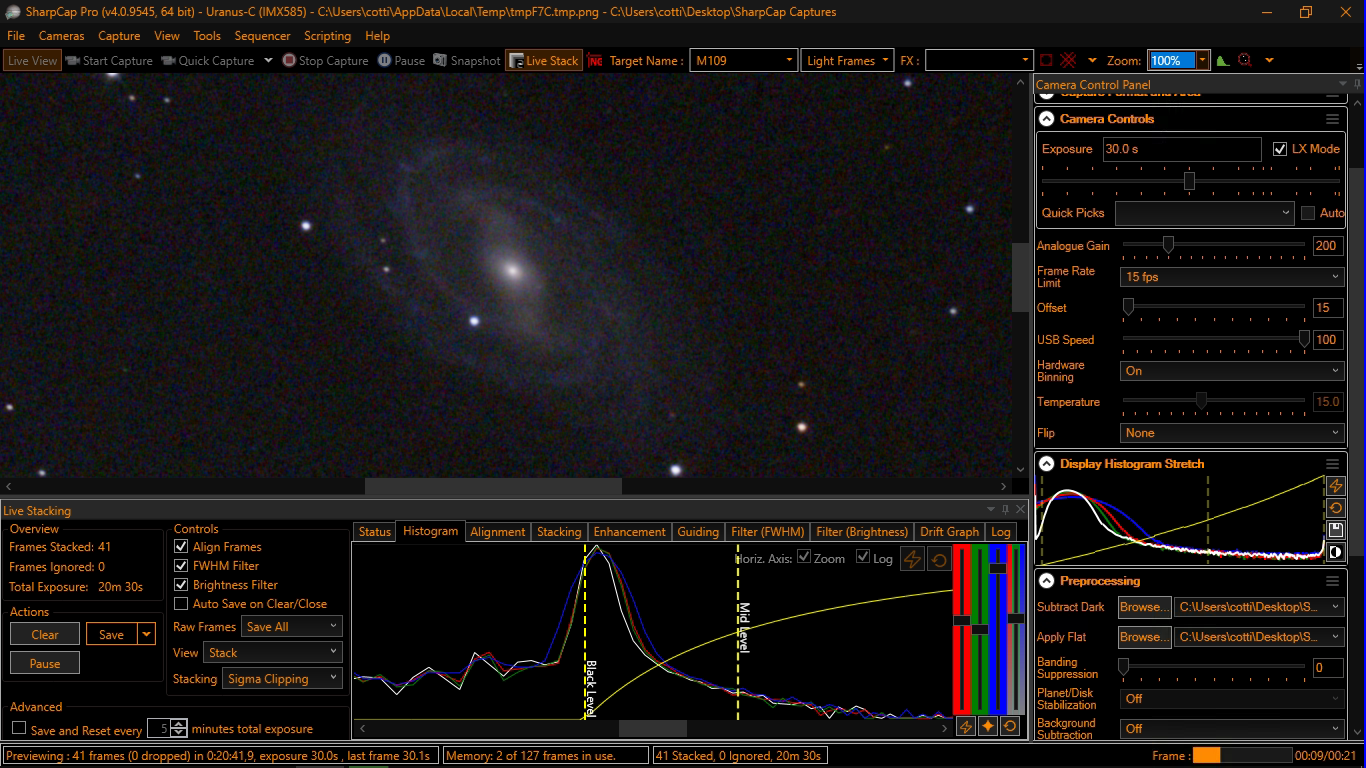Screen dimensions: 1366x768
Task: Toggle the half-circle contrast icon in histogram panel
Action: 1335,552
